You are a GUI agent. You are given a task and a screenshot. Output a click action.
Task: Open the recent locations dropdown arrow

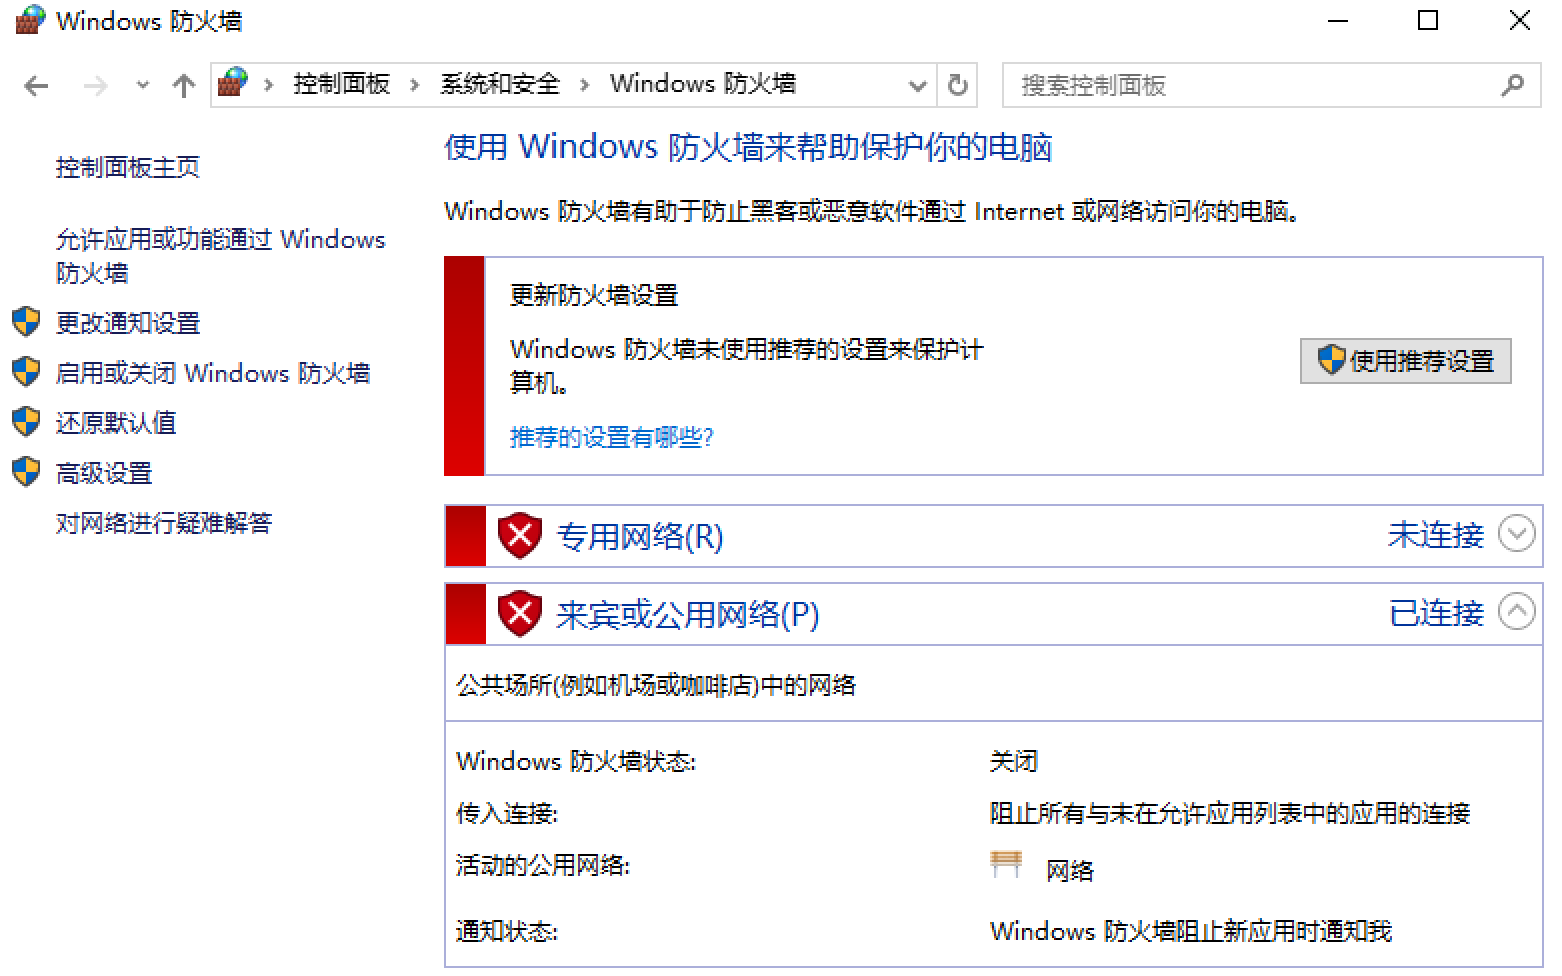pos(143,86)
